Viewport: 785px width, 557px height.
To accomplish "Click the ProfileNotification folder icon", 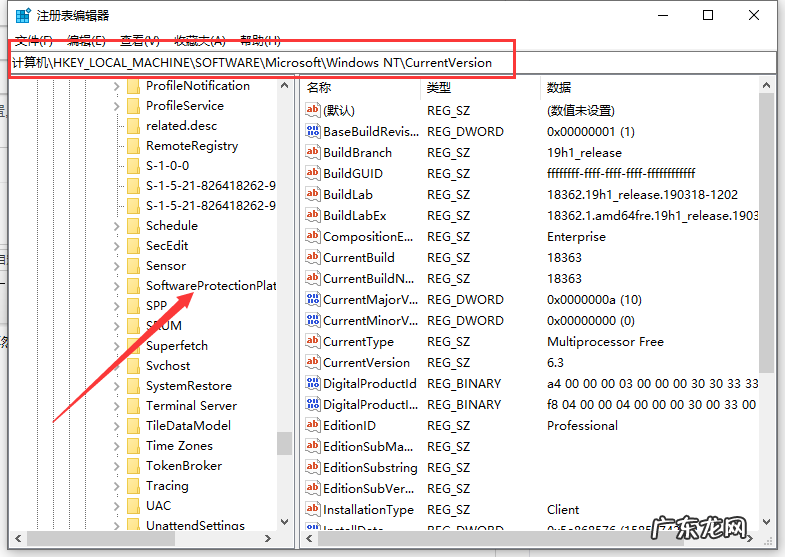I will pos(133,86).
